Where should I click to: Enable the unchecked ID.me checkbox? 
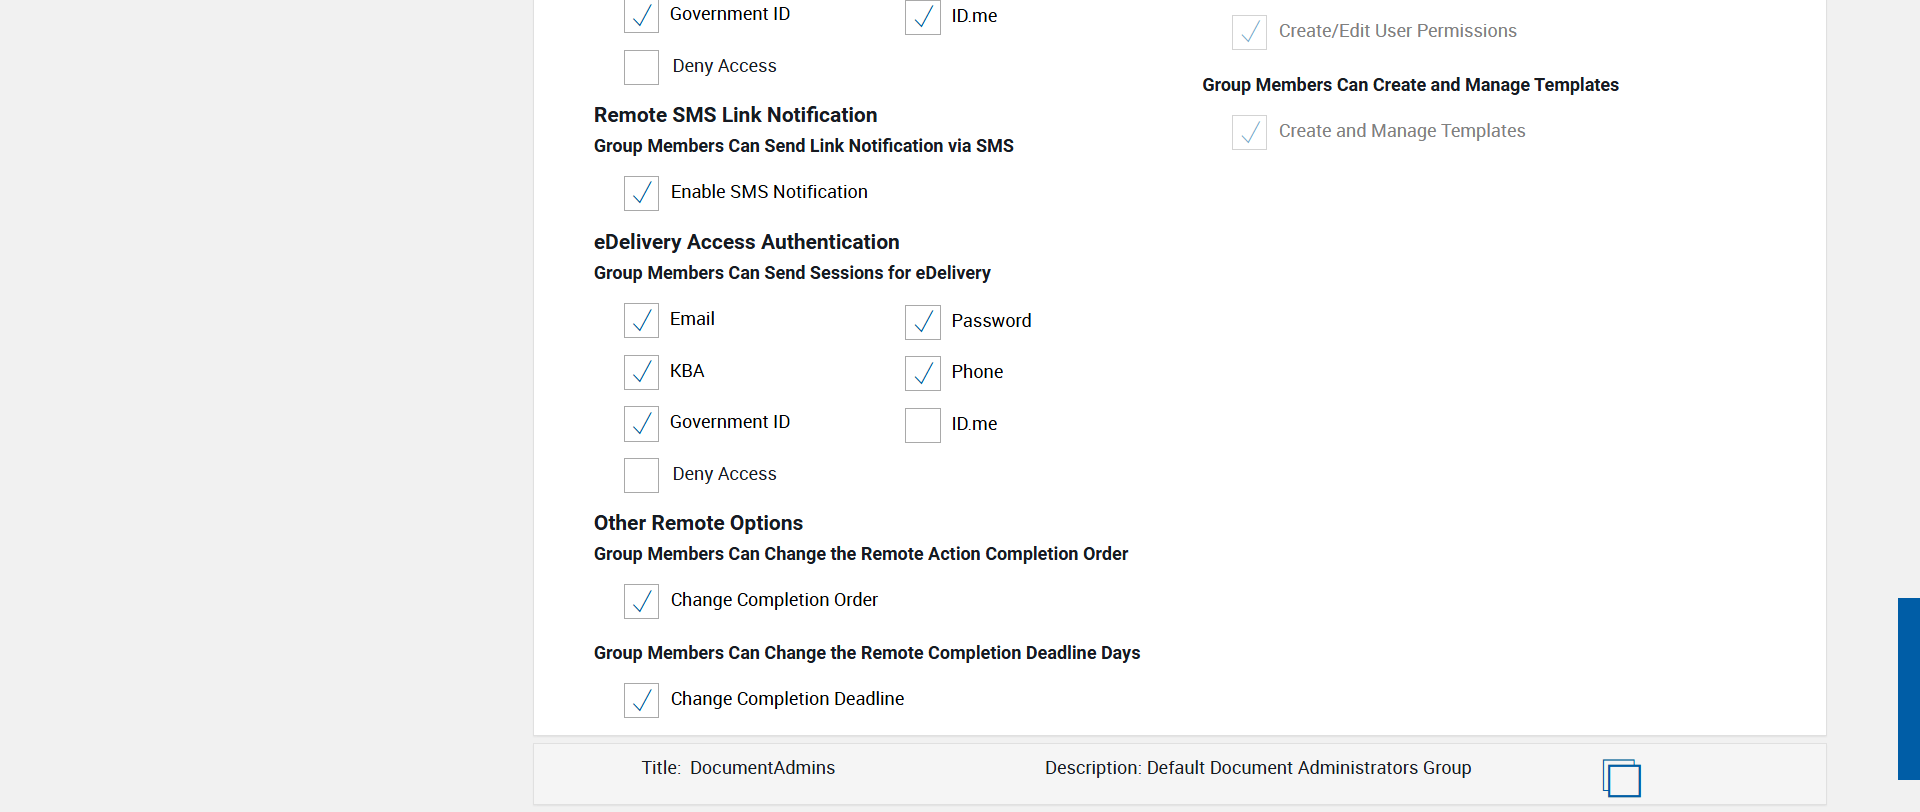coord(922,425)
